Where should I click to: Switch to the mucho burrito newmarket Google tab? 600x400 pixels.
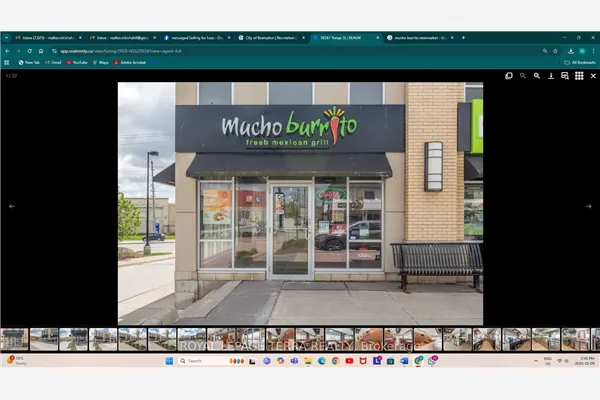[x=420, y=38]
